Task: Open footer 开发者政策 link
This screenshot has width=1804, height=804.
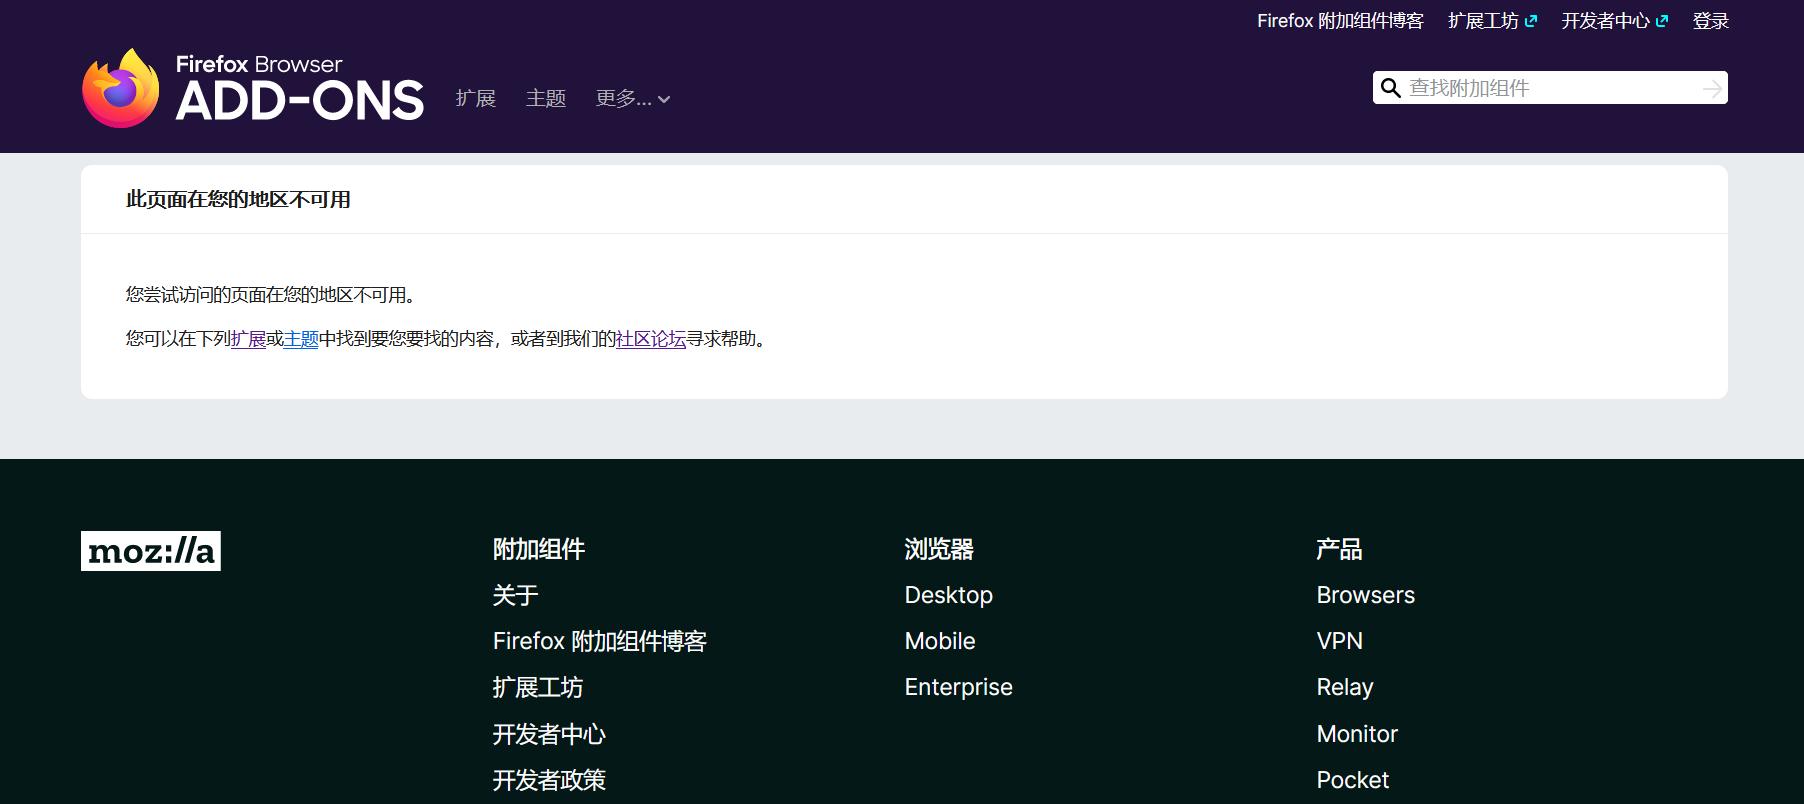Action: [549, 780]
